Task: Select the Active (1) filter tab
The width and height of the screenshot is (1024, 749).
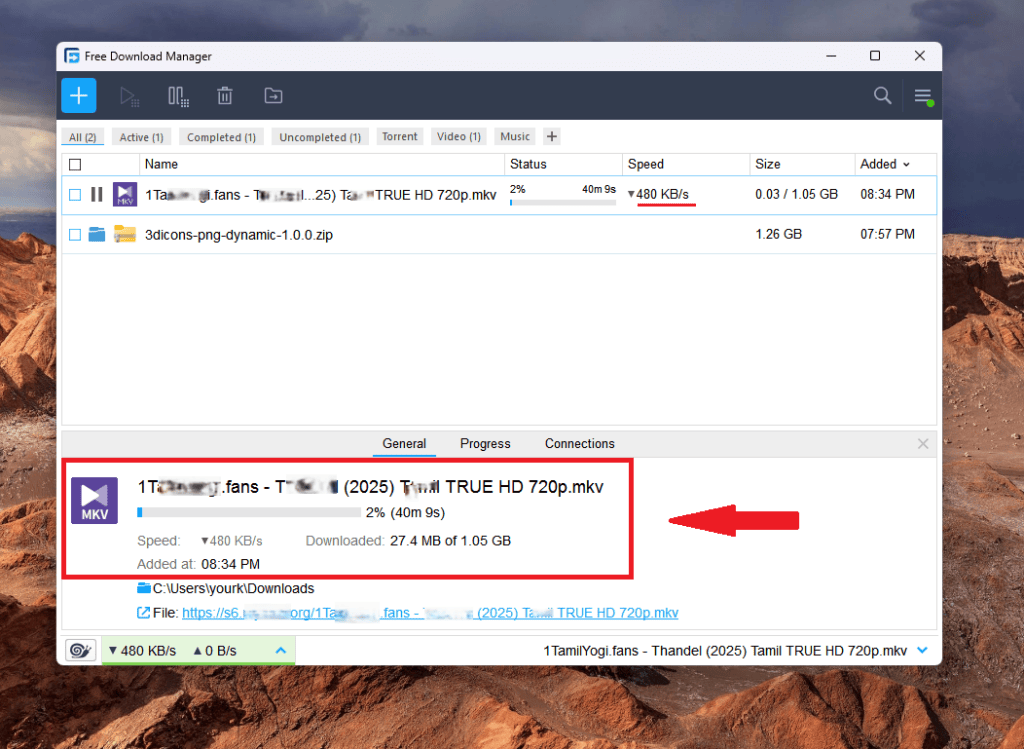Action: click(x=142, y=137)
